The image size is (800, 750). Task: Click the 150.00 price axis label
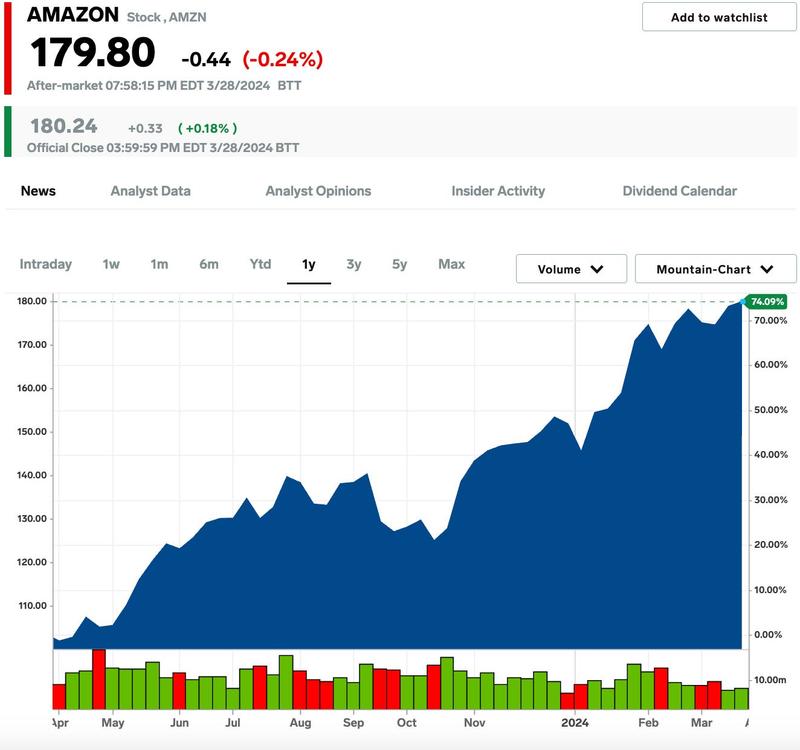[x=32, y=432]
